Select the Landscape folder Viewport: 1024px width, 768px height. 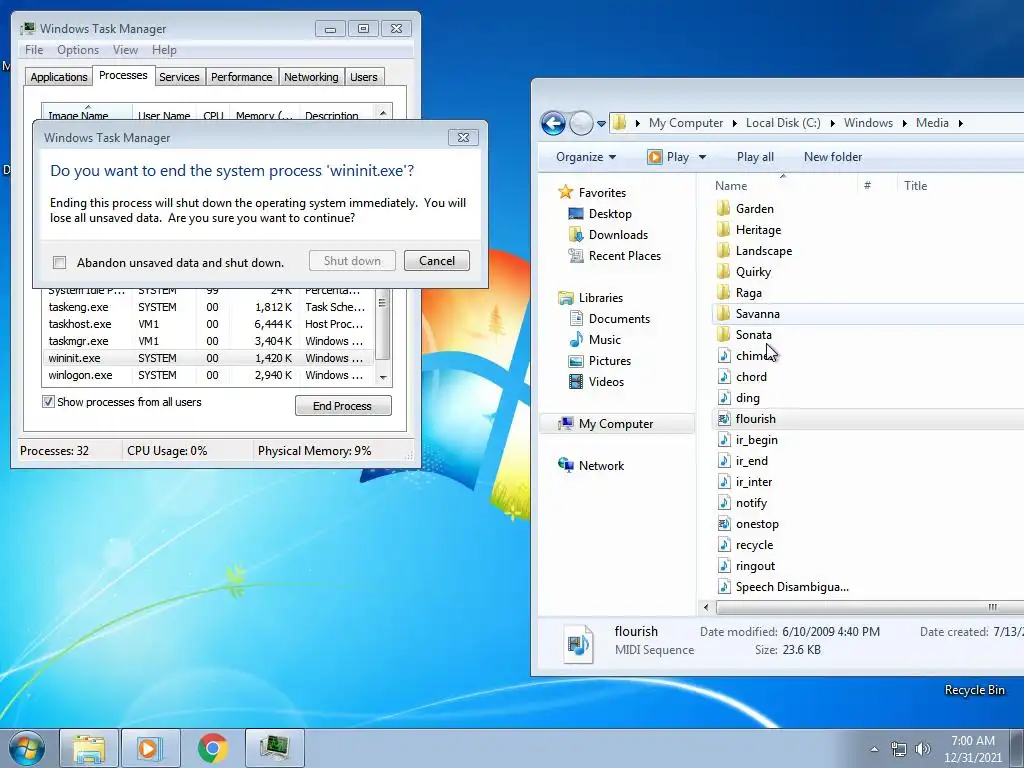point(763,251)
